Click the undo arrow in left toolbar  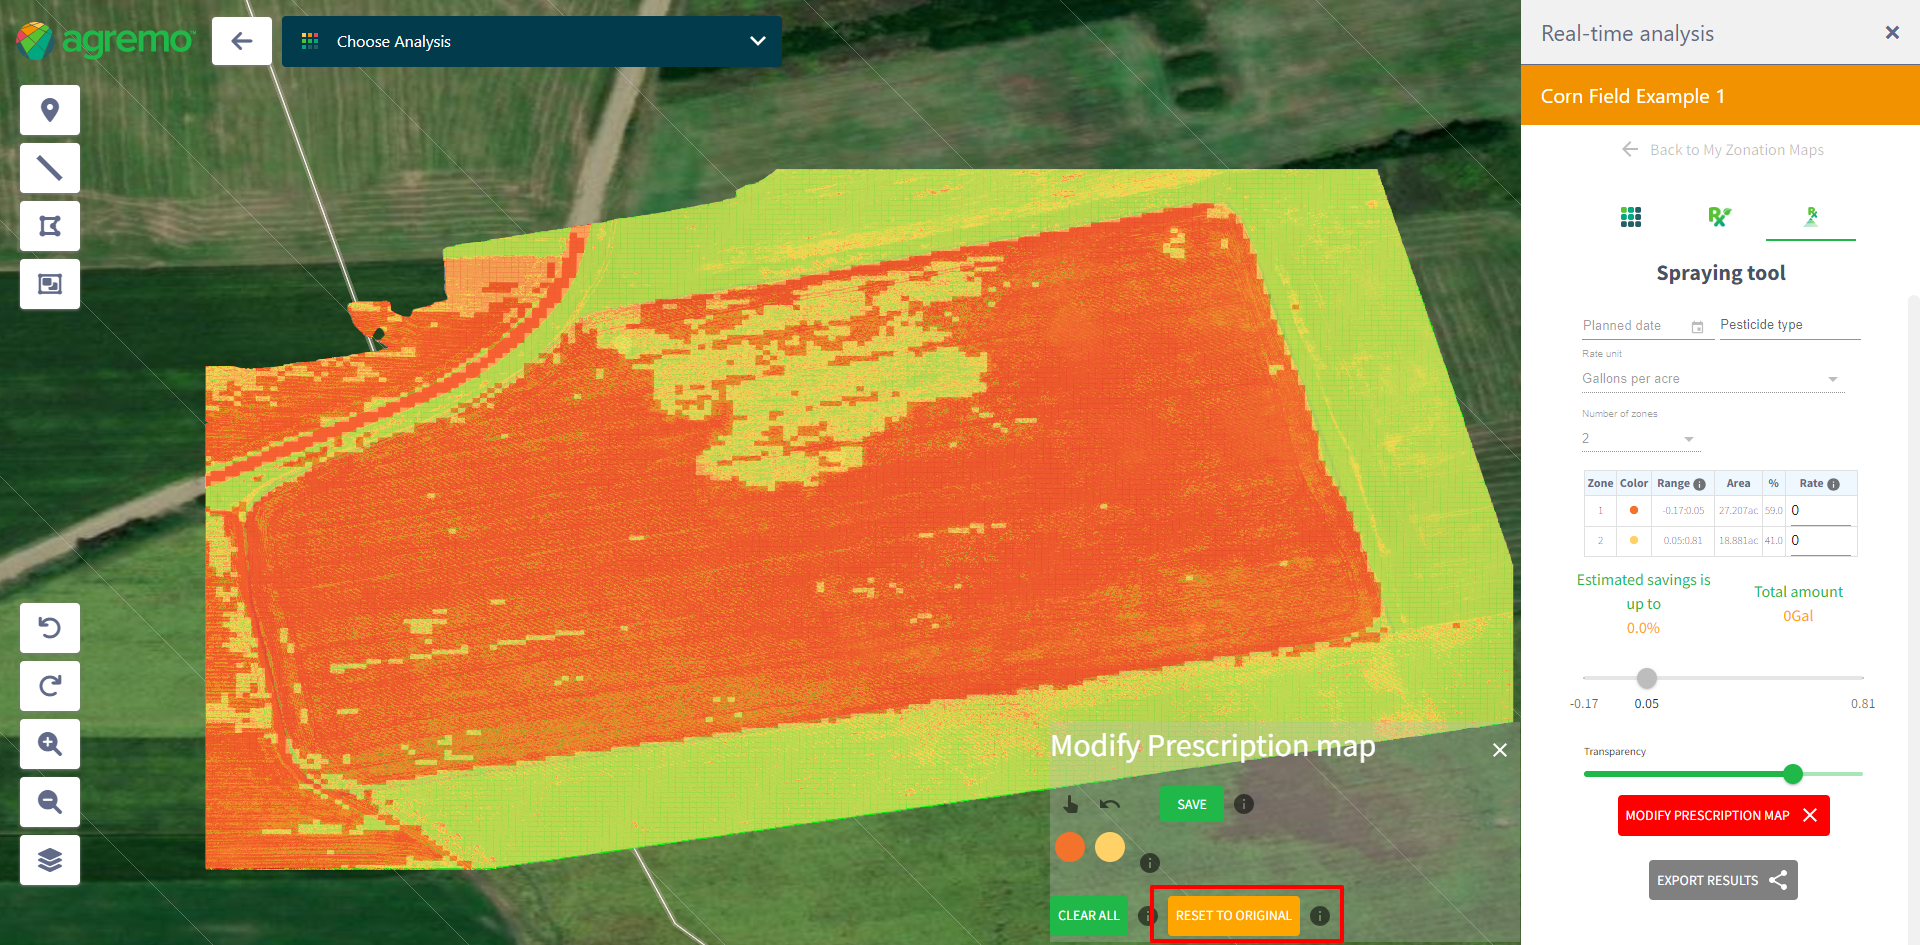pyautogui.click(x=50, y=628)
